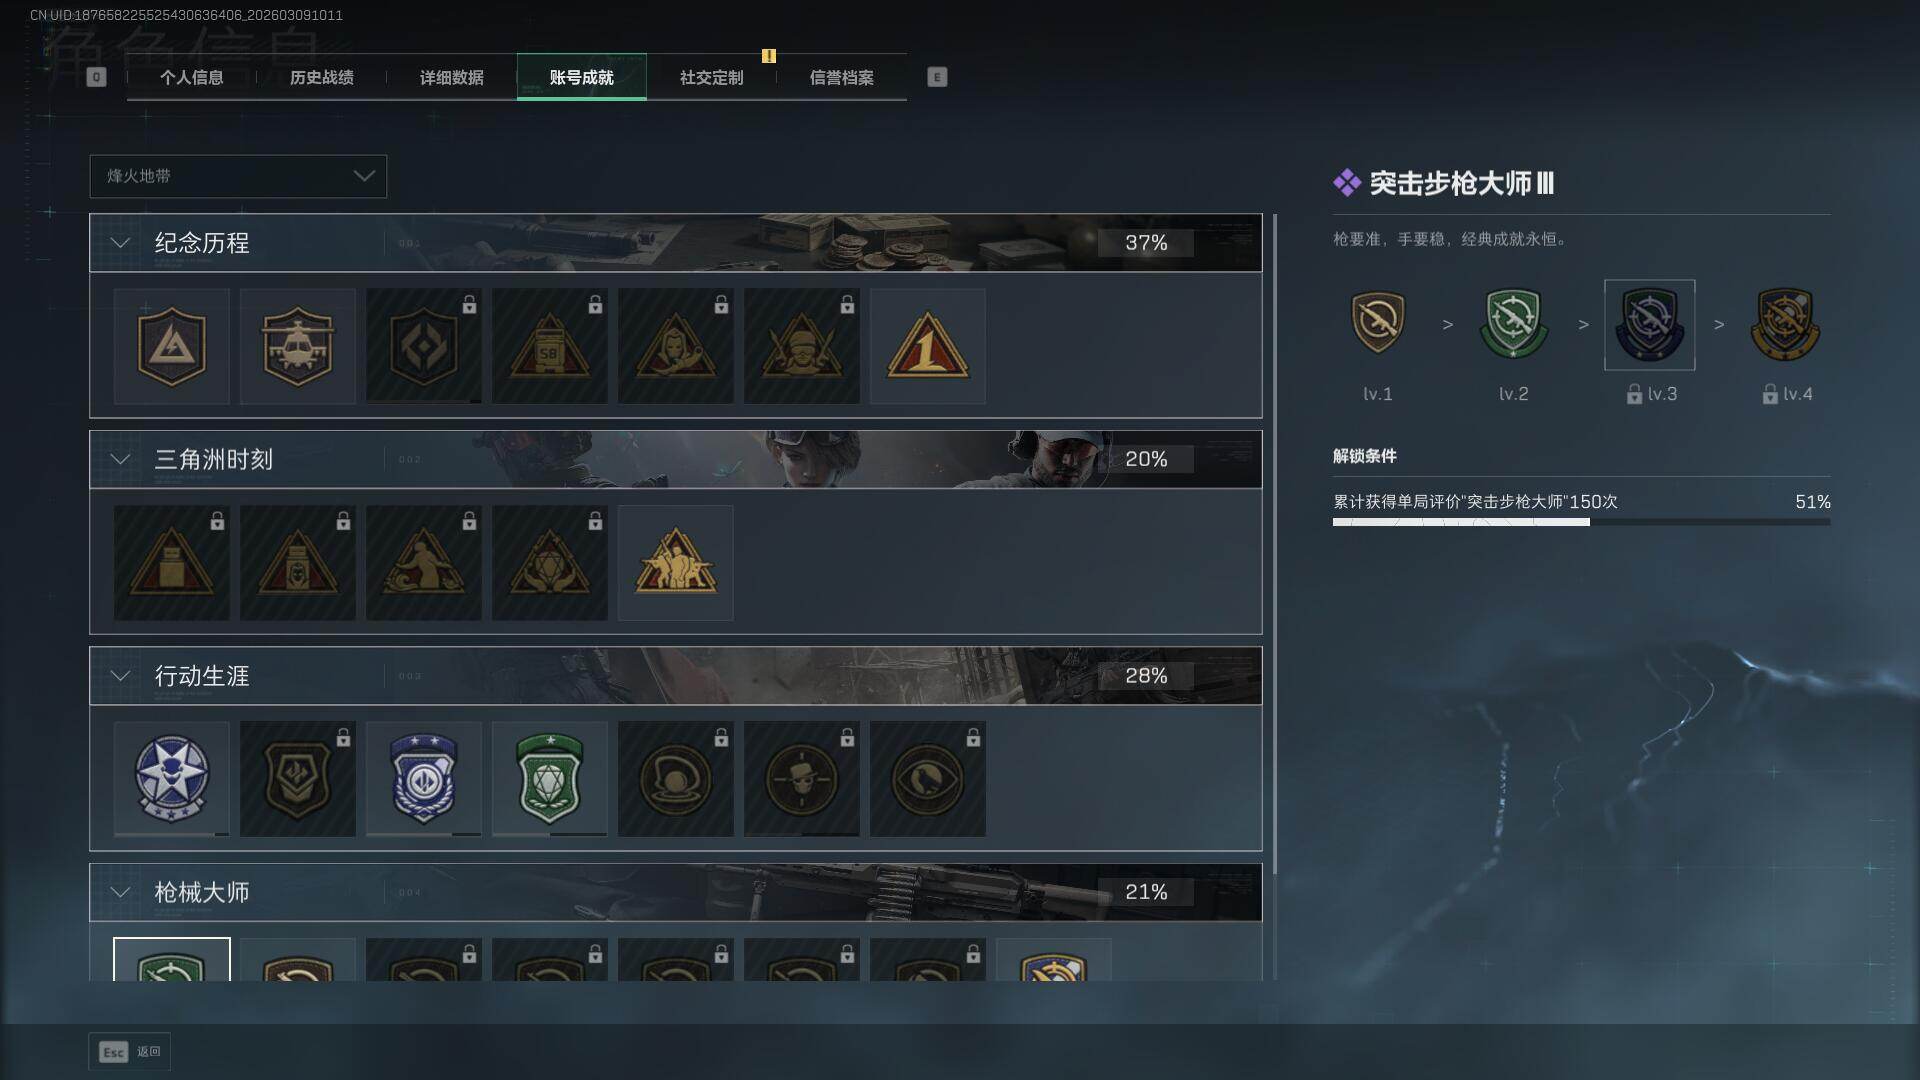This screenshot has height=1080, width=1920.
Task: Select the blue laurel shield badge
Action: [x=423, y=778]
